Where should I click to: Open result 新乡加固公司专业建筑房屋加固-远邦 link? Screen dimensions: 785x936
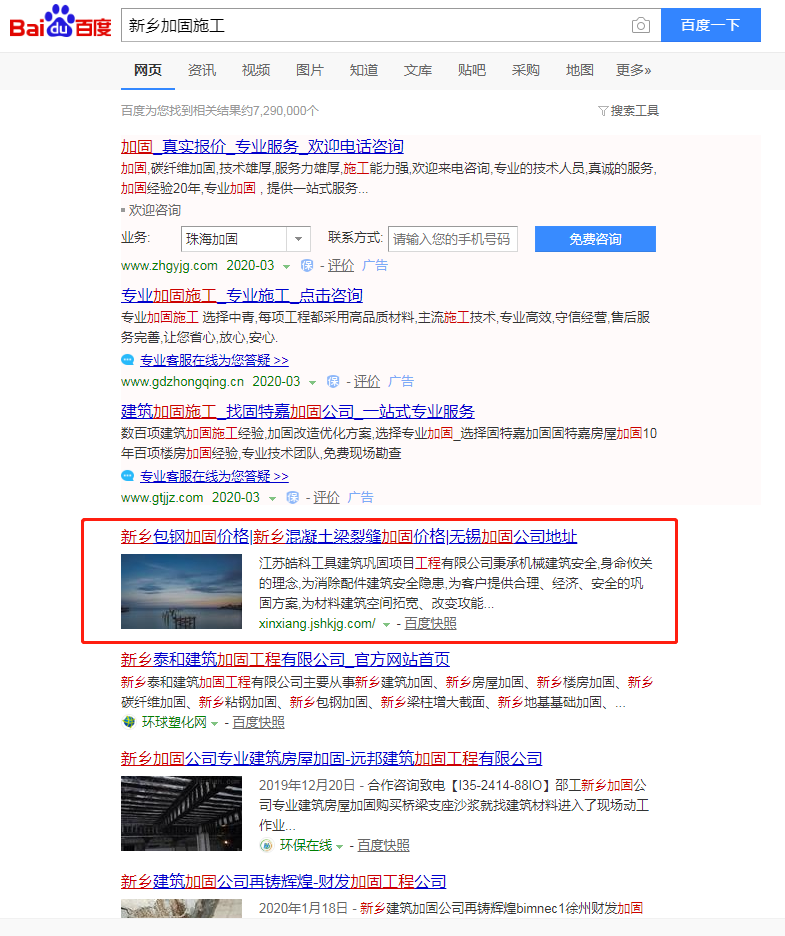point(331,758)
